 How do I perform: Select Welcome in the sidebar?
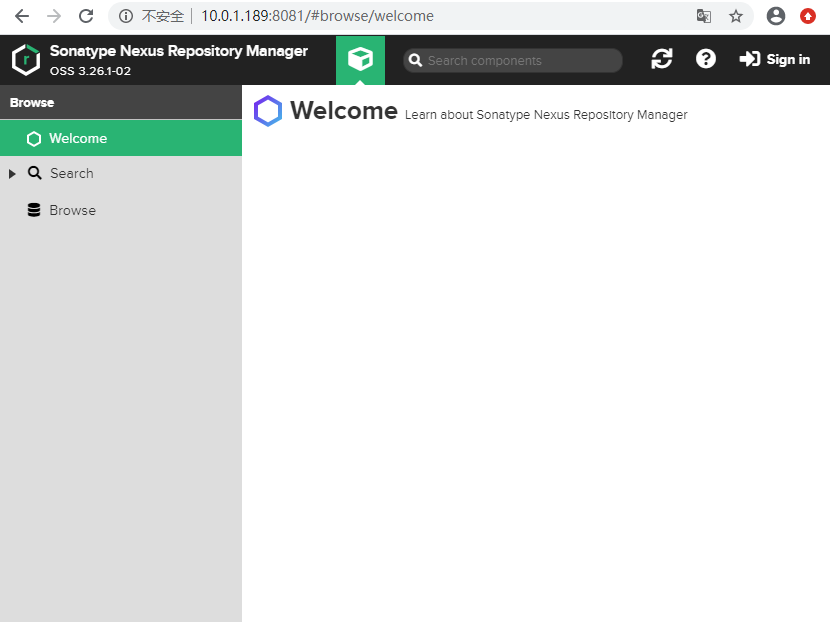pos(121,138)
